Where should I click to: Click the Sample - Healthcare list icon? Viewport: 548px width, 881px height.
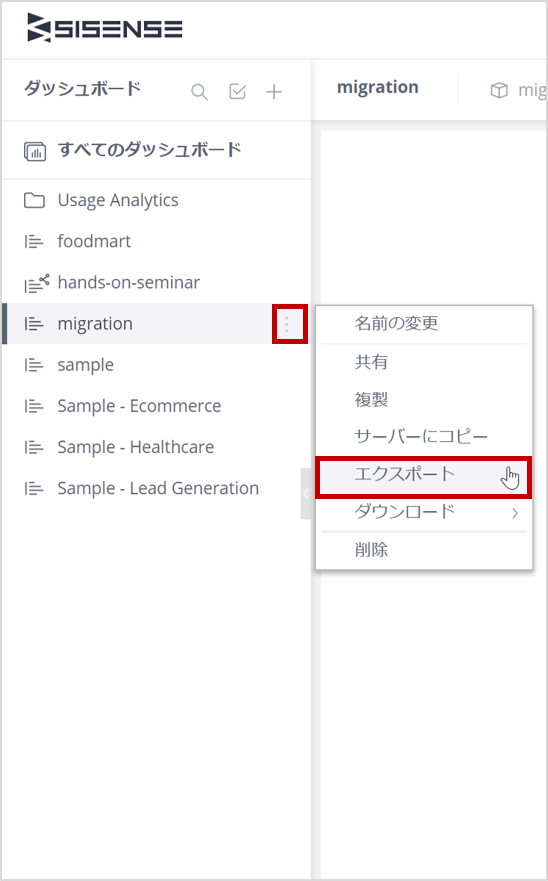click(x=34, y=448)
